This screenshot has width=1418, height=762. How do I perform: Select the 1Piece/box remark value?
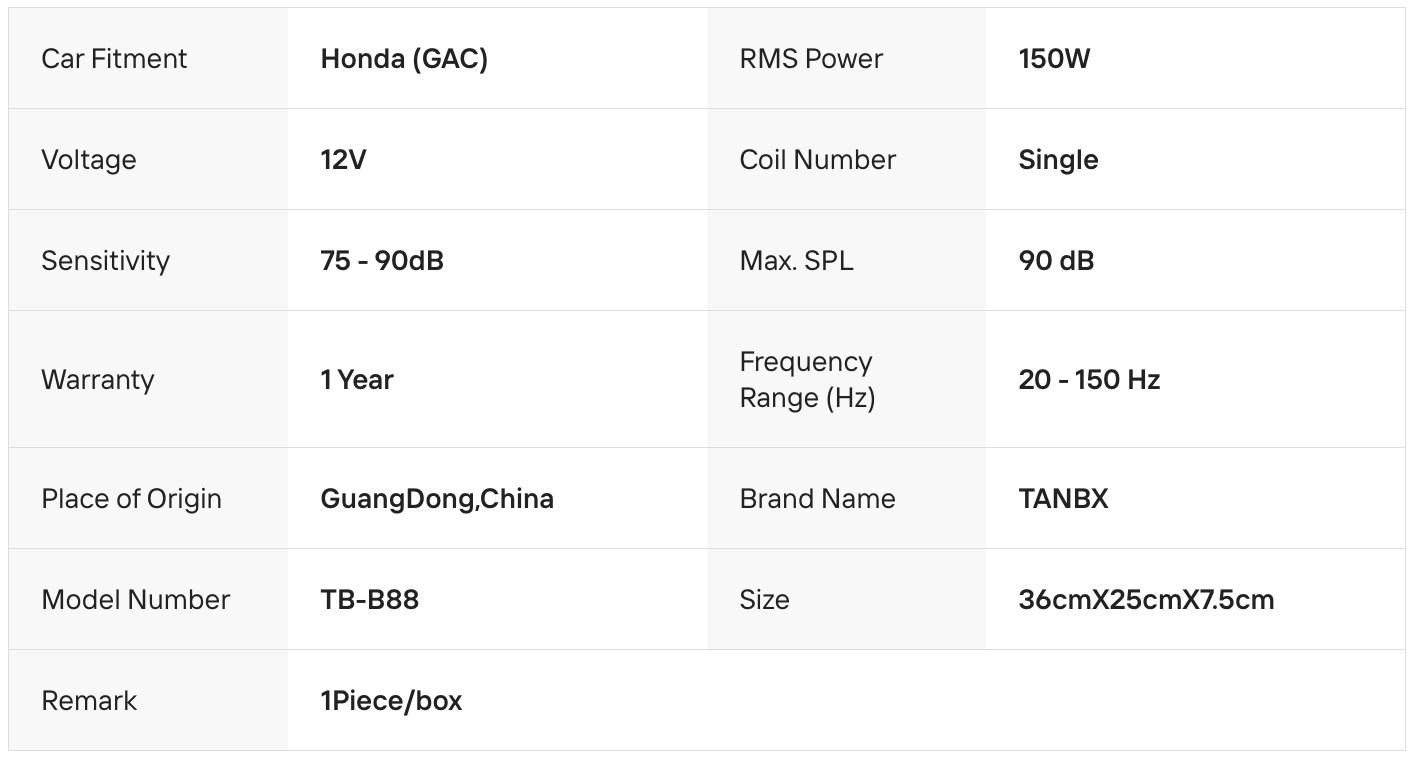coord(391,701)
